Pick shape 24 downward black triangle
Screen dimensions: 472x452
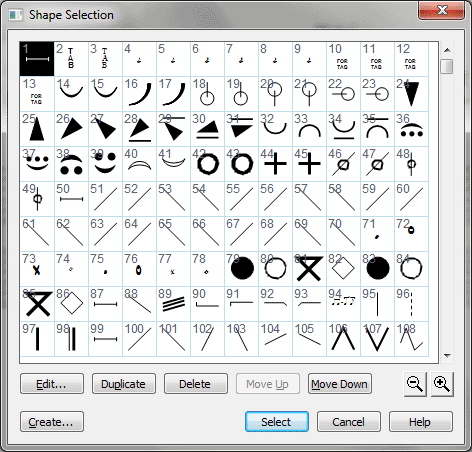(x=411, y=94)
